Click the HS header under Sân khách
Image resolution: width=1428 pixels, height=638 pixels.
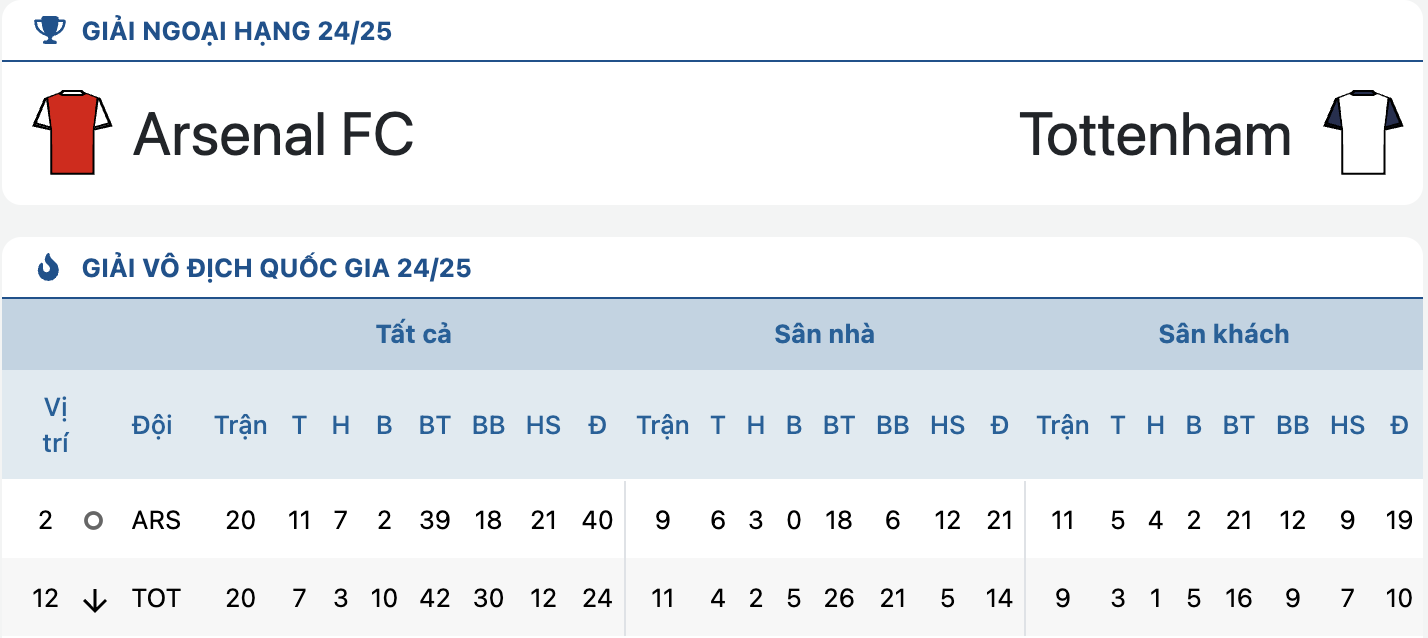[x=1347, y=425]
